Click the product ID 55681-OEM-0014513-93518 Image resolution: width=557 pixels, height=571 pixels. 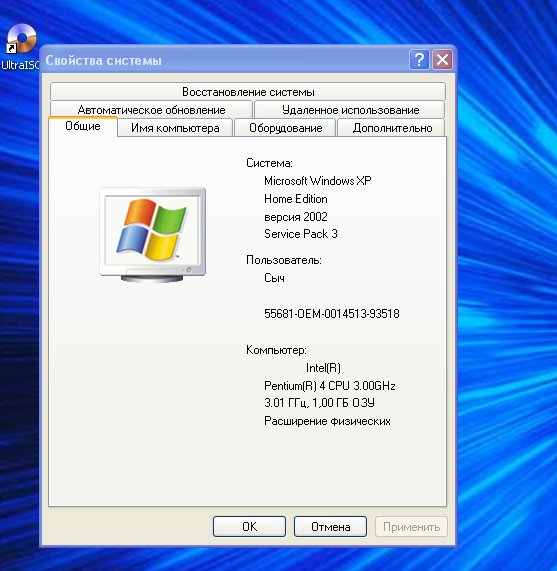pyautogui.click(x=332, y=314)
